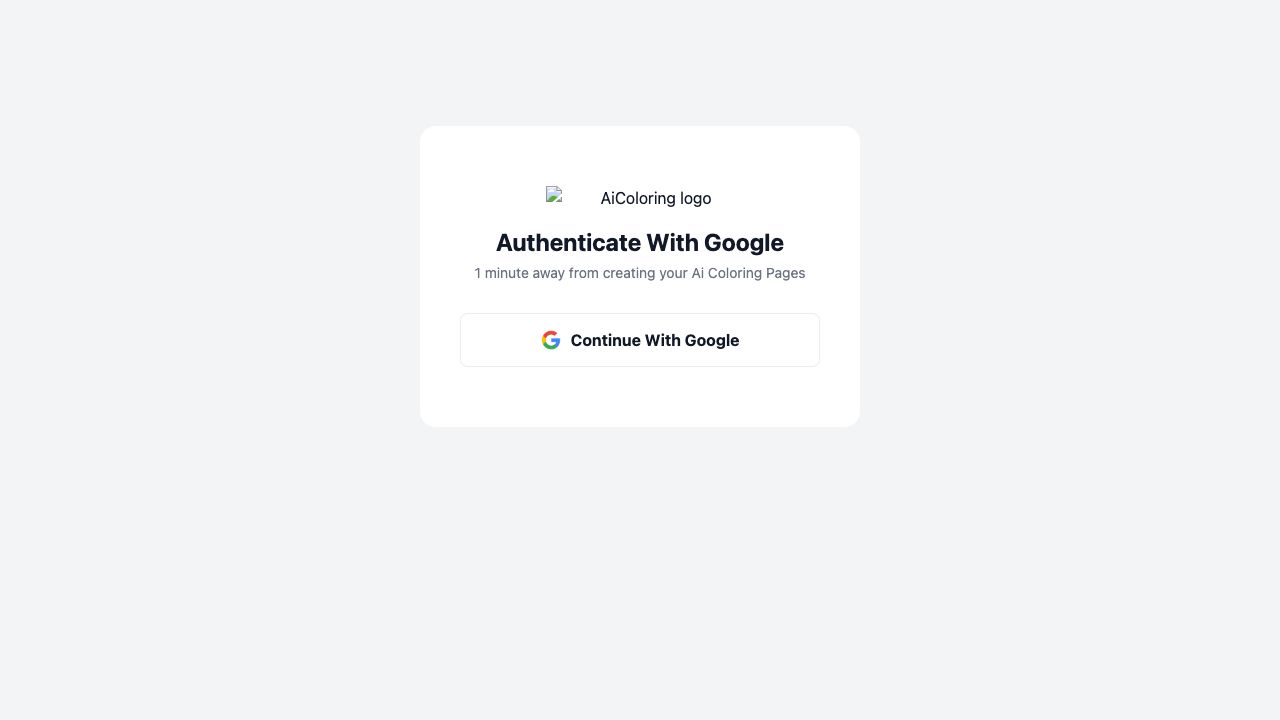This screenshot has width=1280, height=720.
Task: Click the word Google in the heading
Action: click(744, 243)
